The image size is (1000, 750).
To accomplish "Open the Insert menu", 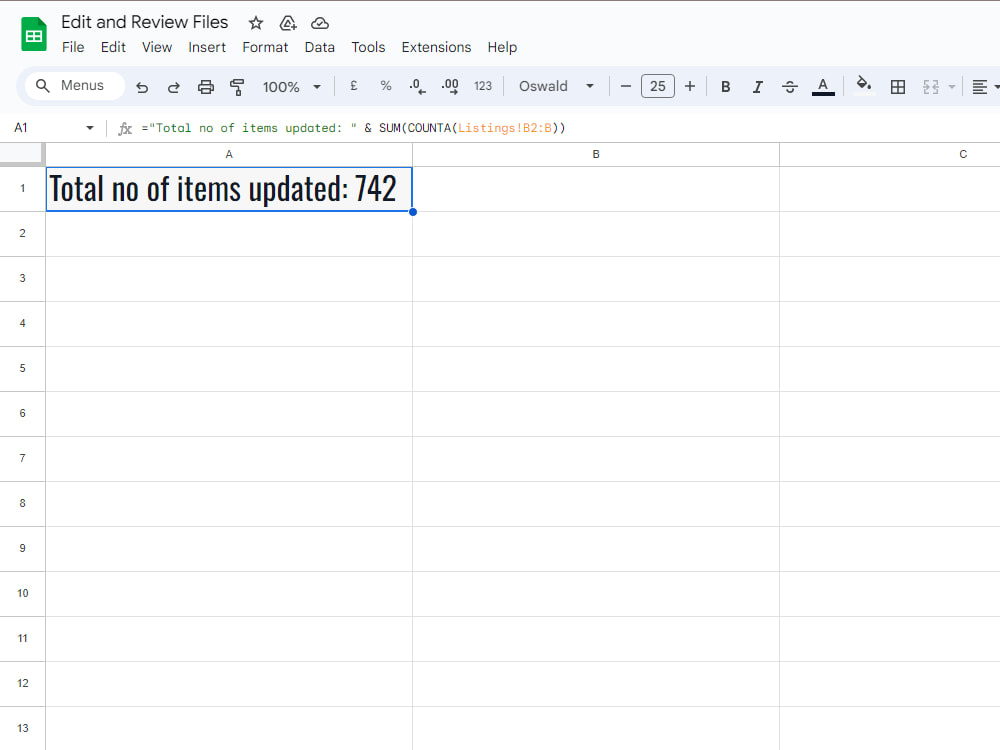I will point(207,47).
